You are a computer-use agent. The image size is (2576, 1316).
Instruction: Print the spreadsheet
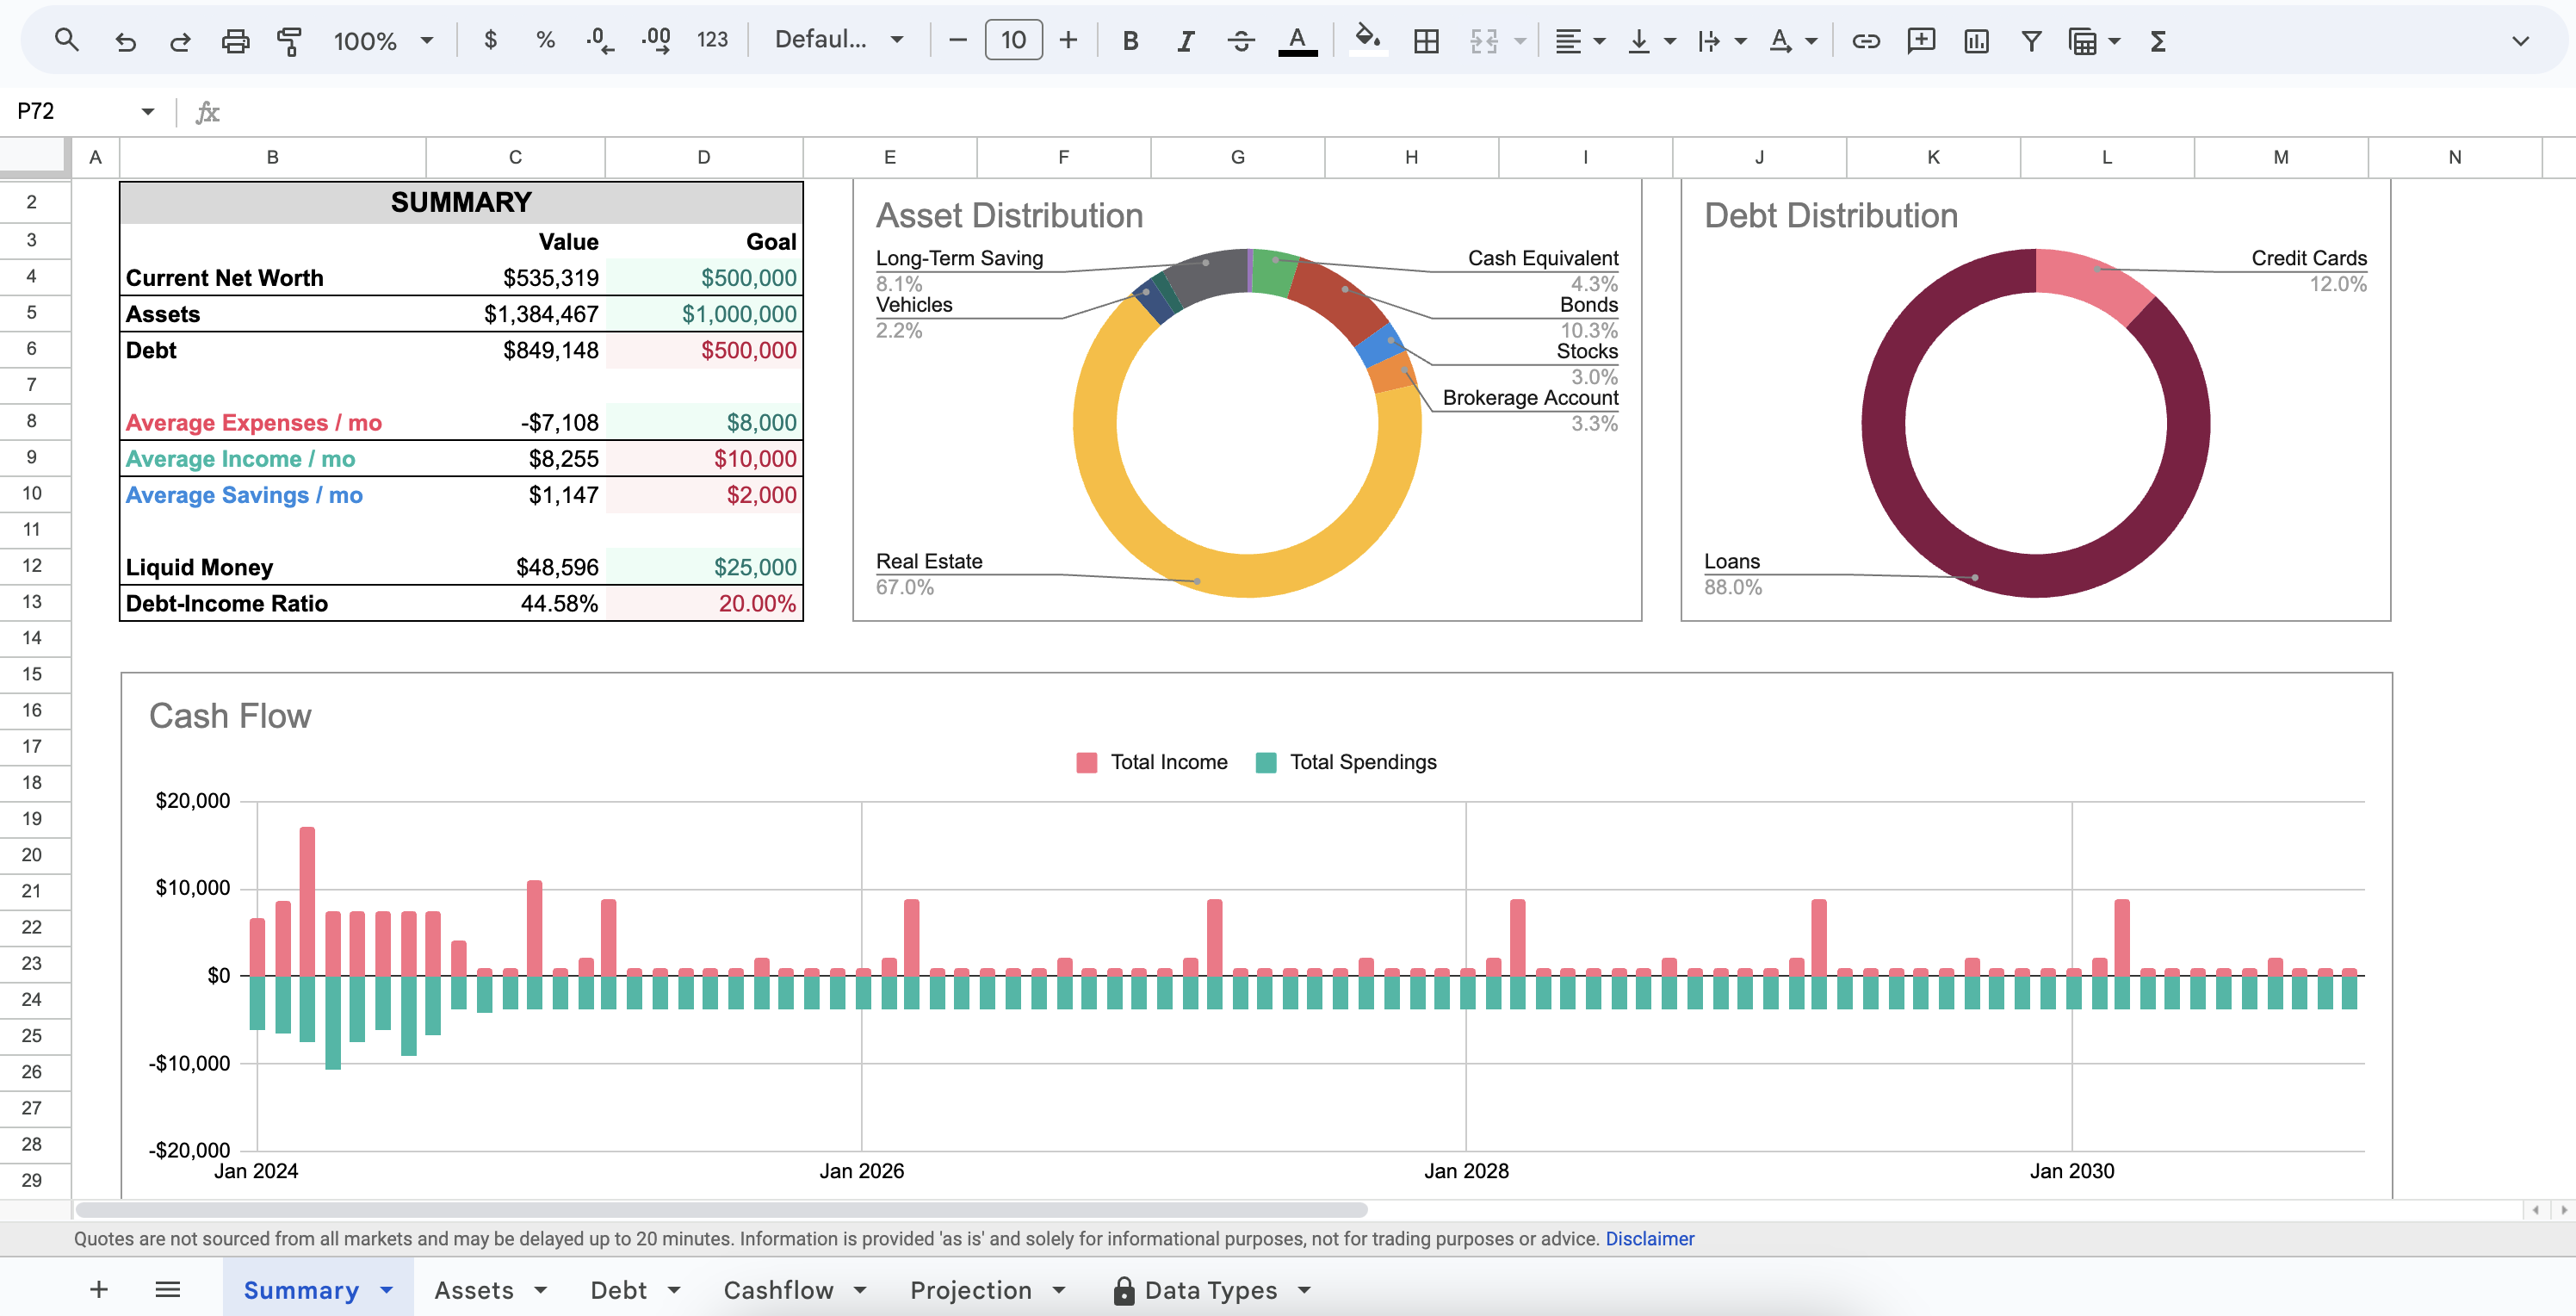pos(235,41)
